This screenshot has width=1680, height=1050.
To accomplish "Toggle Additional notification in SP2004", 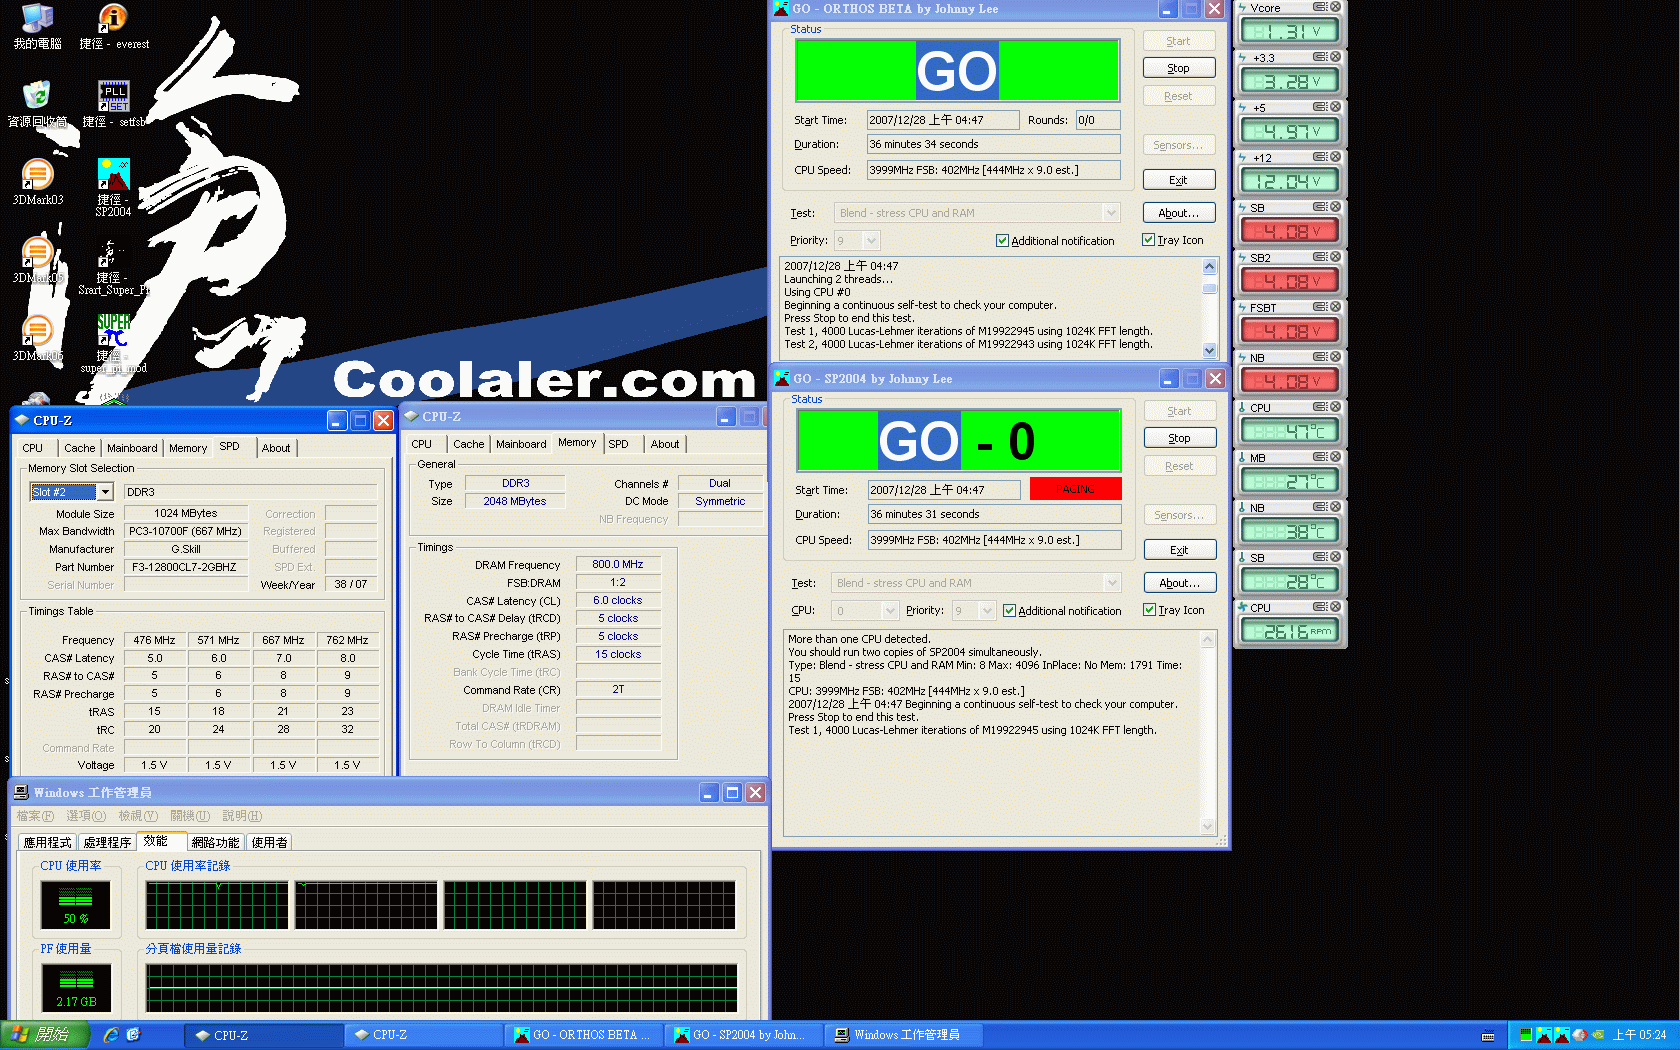I will [1009, 611].
